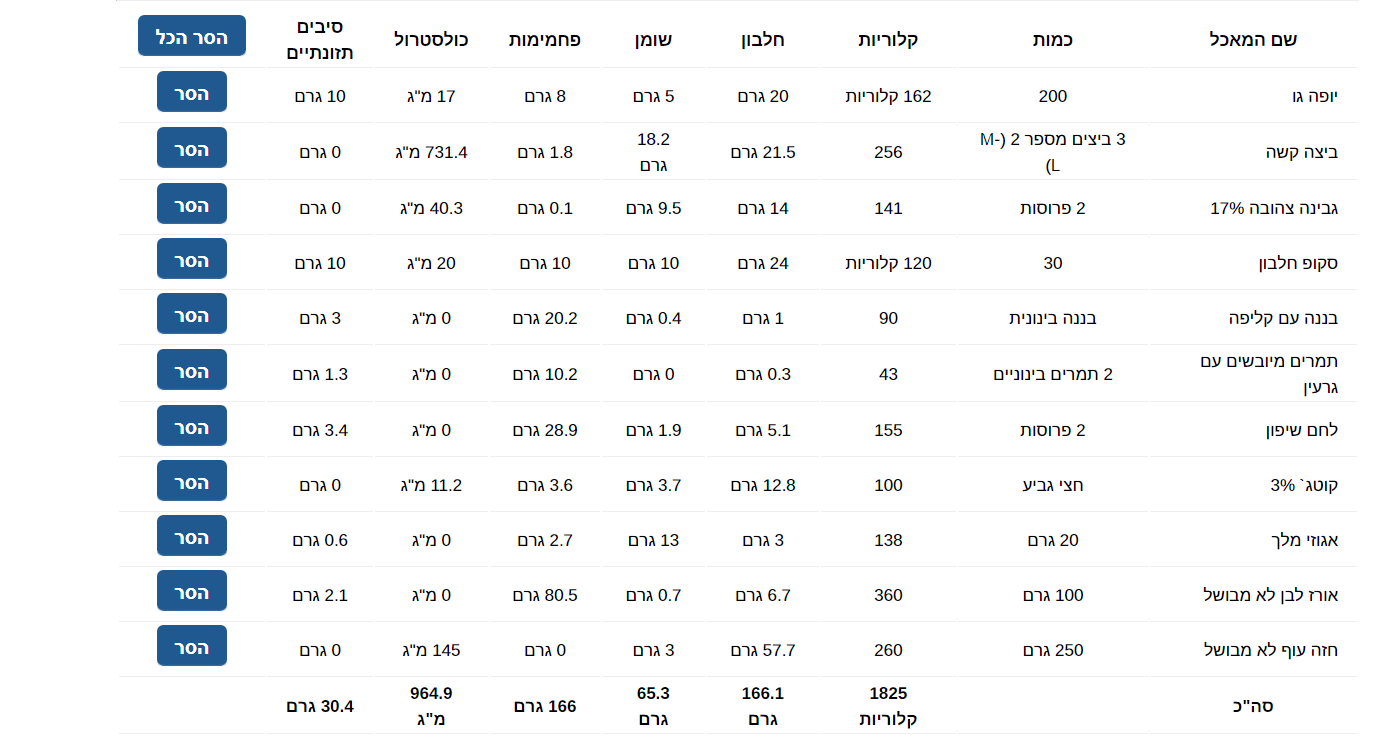Remove the לחם שיפון row
This screenshot has width=1373, height=747.
pos(192,426)
